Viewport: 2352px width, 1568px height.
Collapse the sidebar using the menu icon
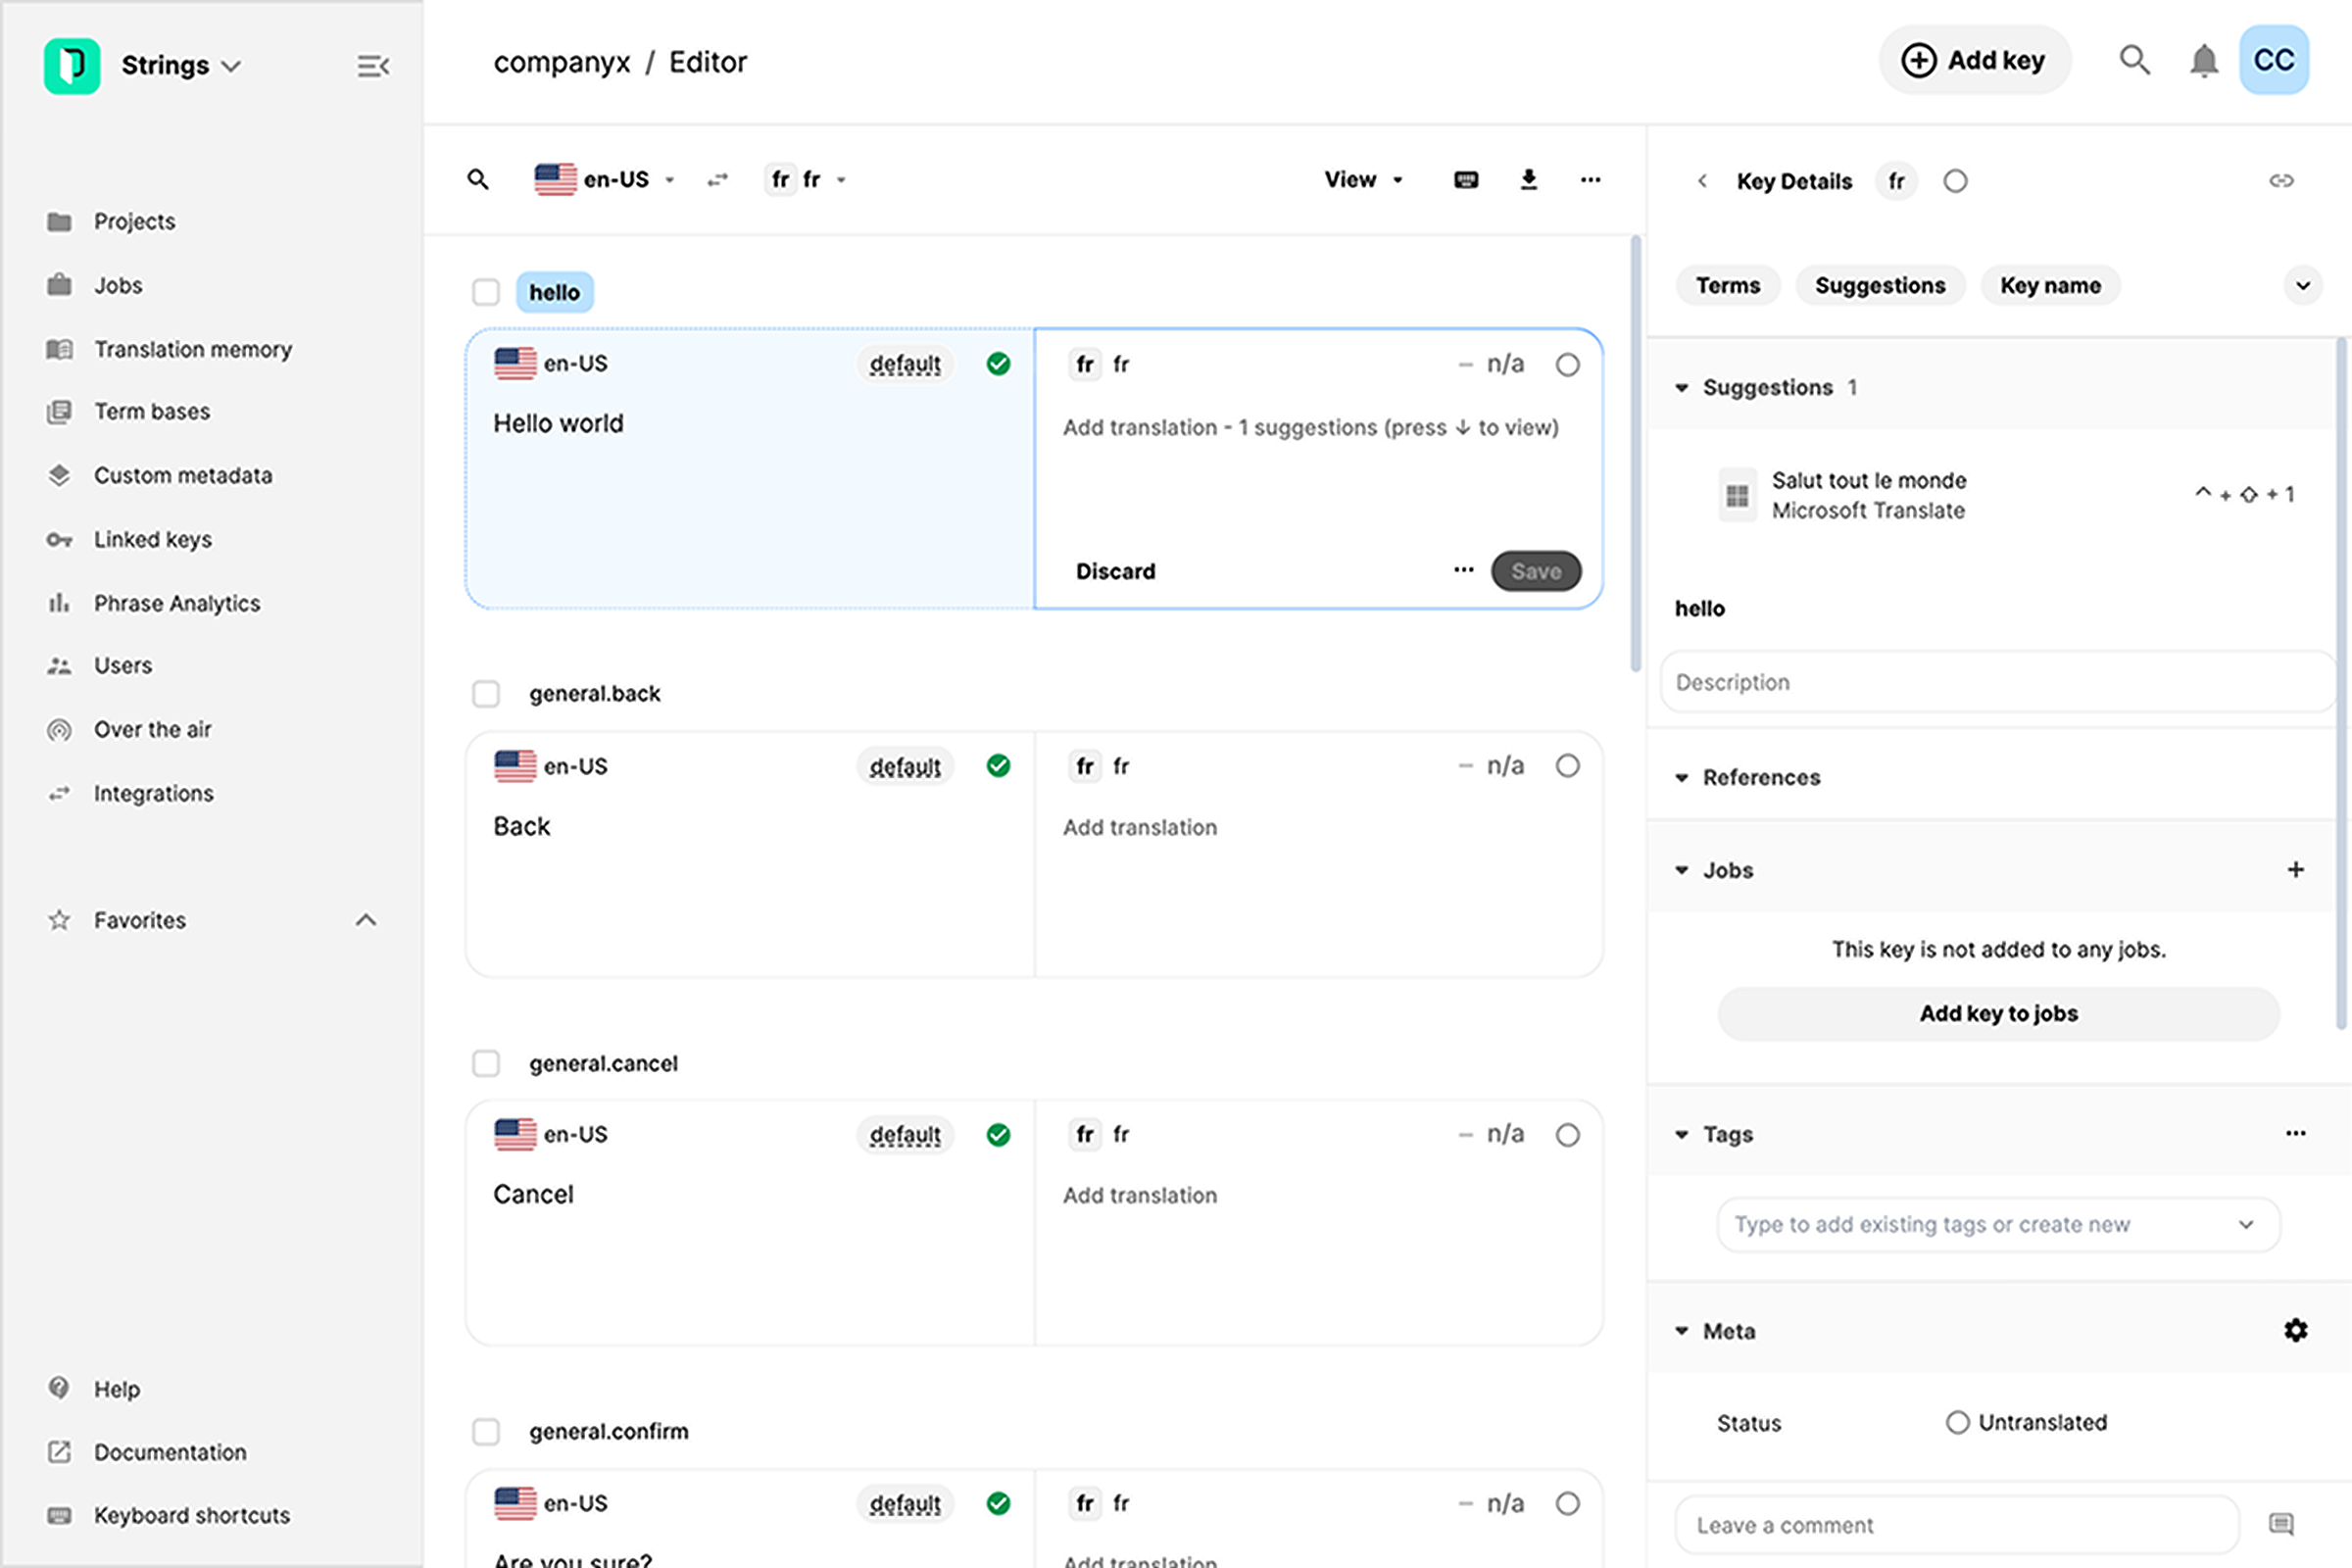click(372, 66)
